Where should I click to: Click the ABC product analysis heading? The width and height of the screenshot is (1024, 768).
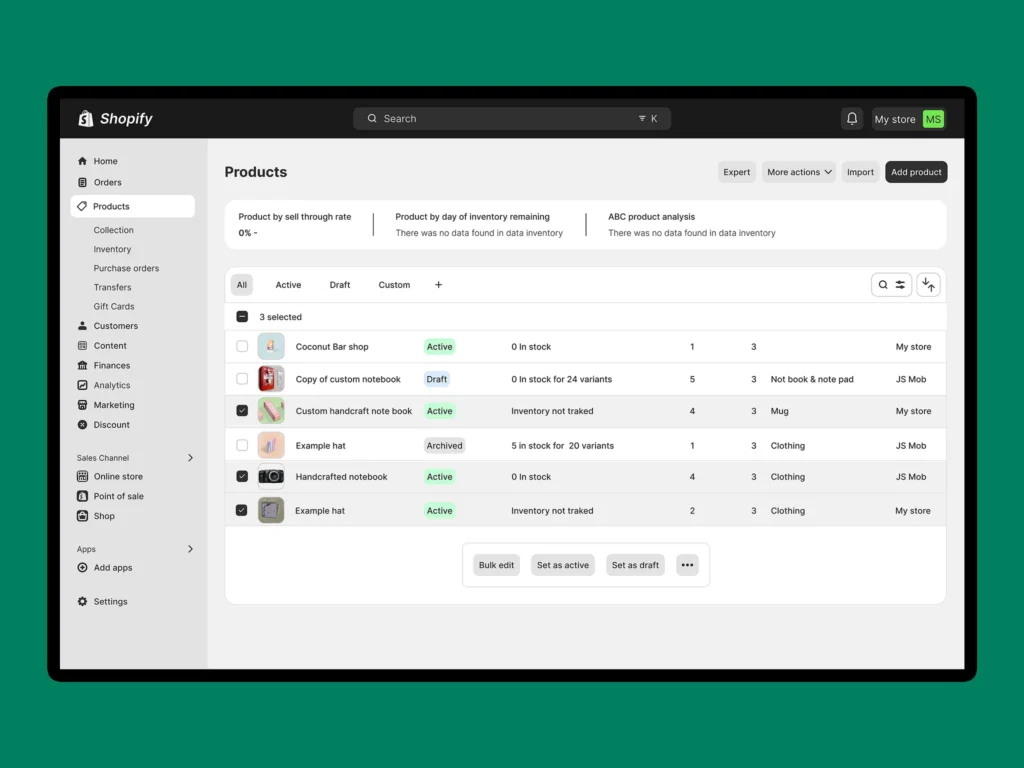pos(651,216)
